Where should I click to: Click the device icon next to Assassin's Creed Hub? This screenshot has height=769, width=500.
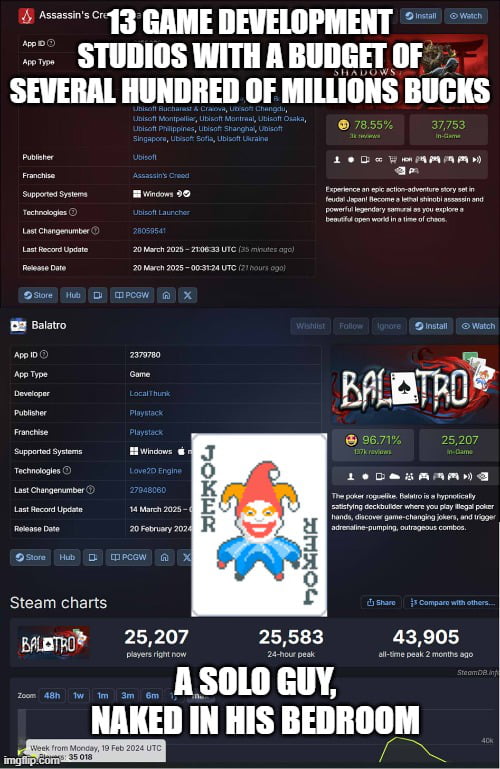[x=98, y=295]
